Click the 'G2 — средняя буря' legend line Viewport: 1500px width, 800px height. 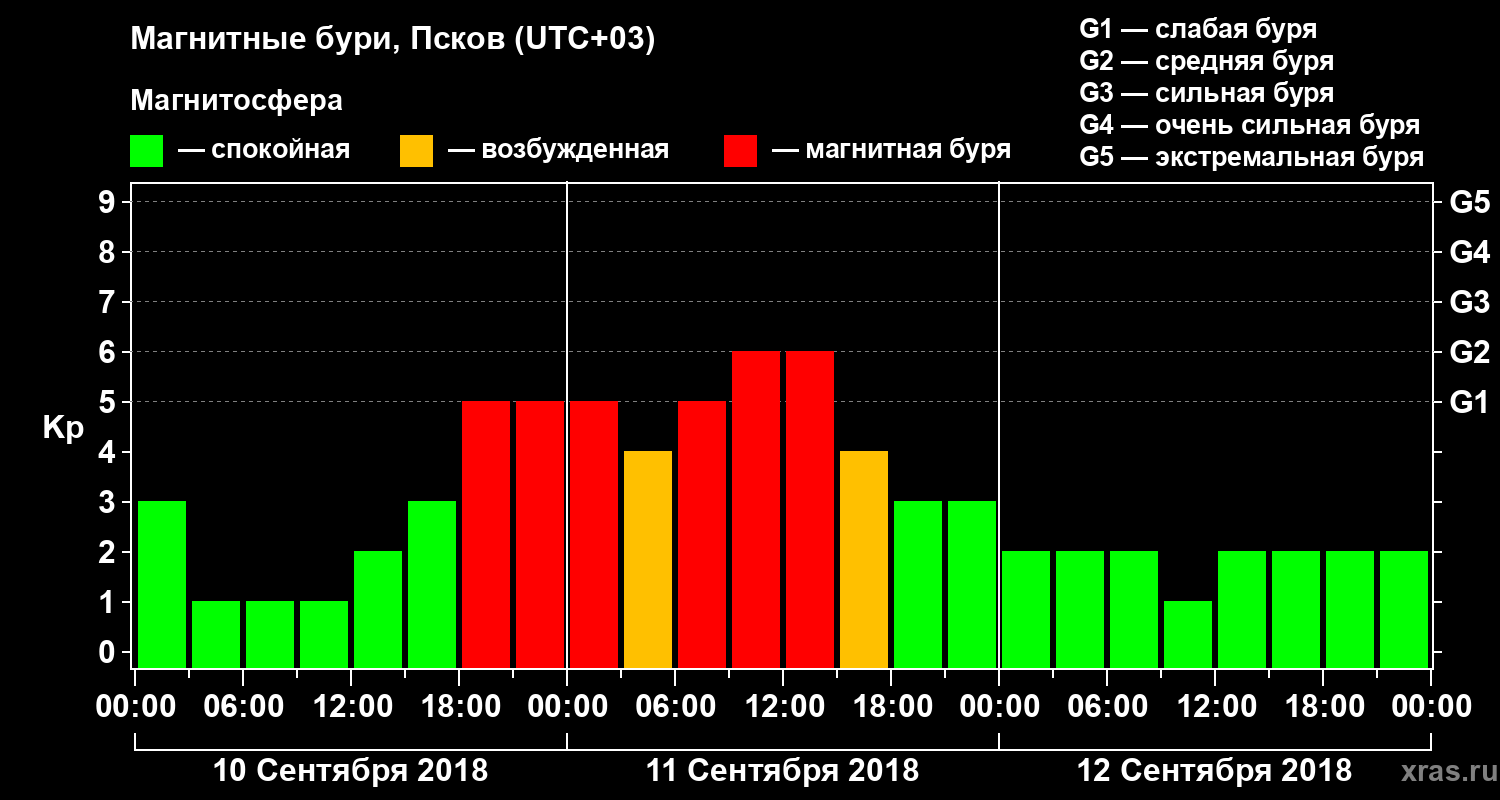point(1206,61)
